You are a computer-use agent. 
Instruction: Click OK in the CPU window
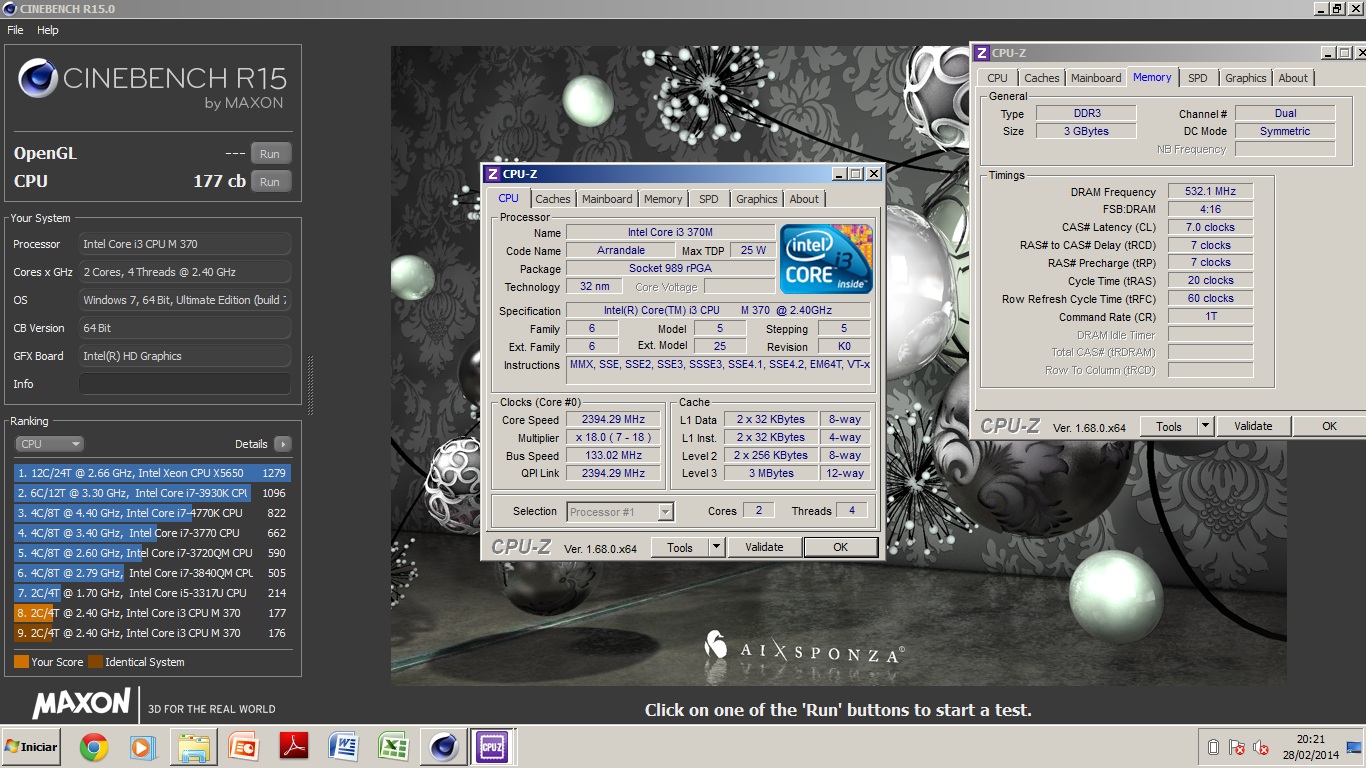(841, 547)
